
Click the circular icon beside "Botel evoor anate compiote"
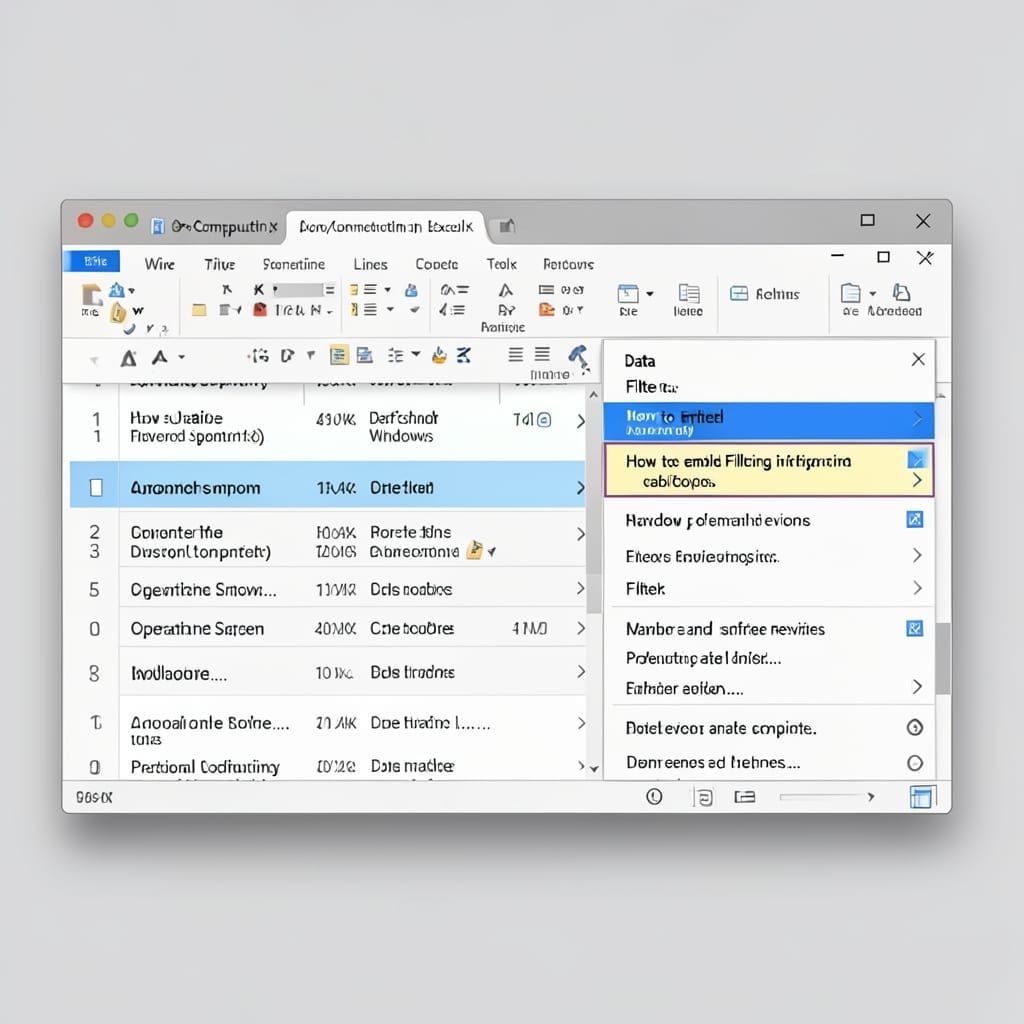pyautogui.click(x=915, y=728)
